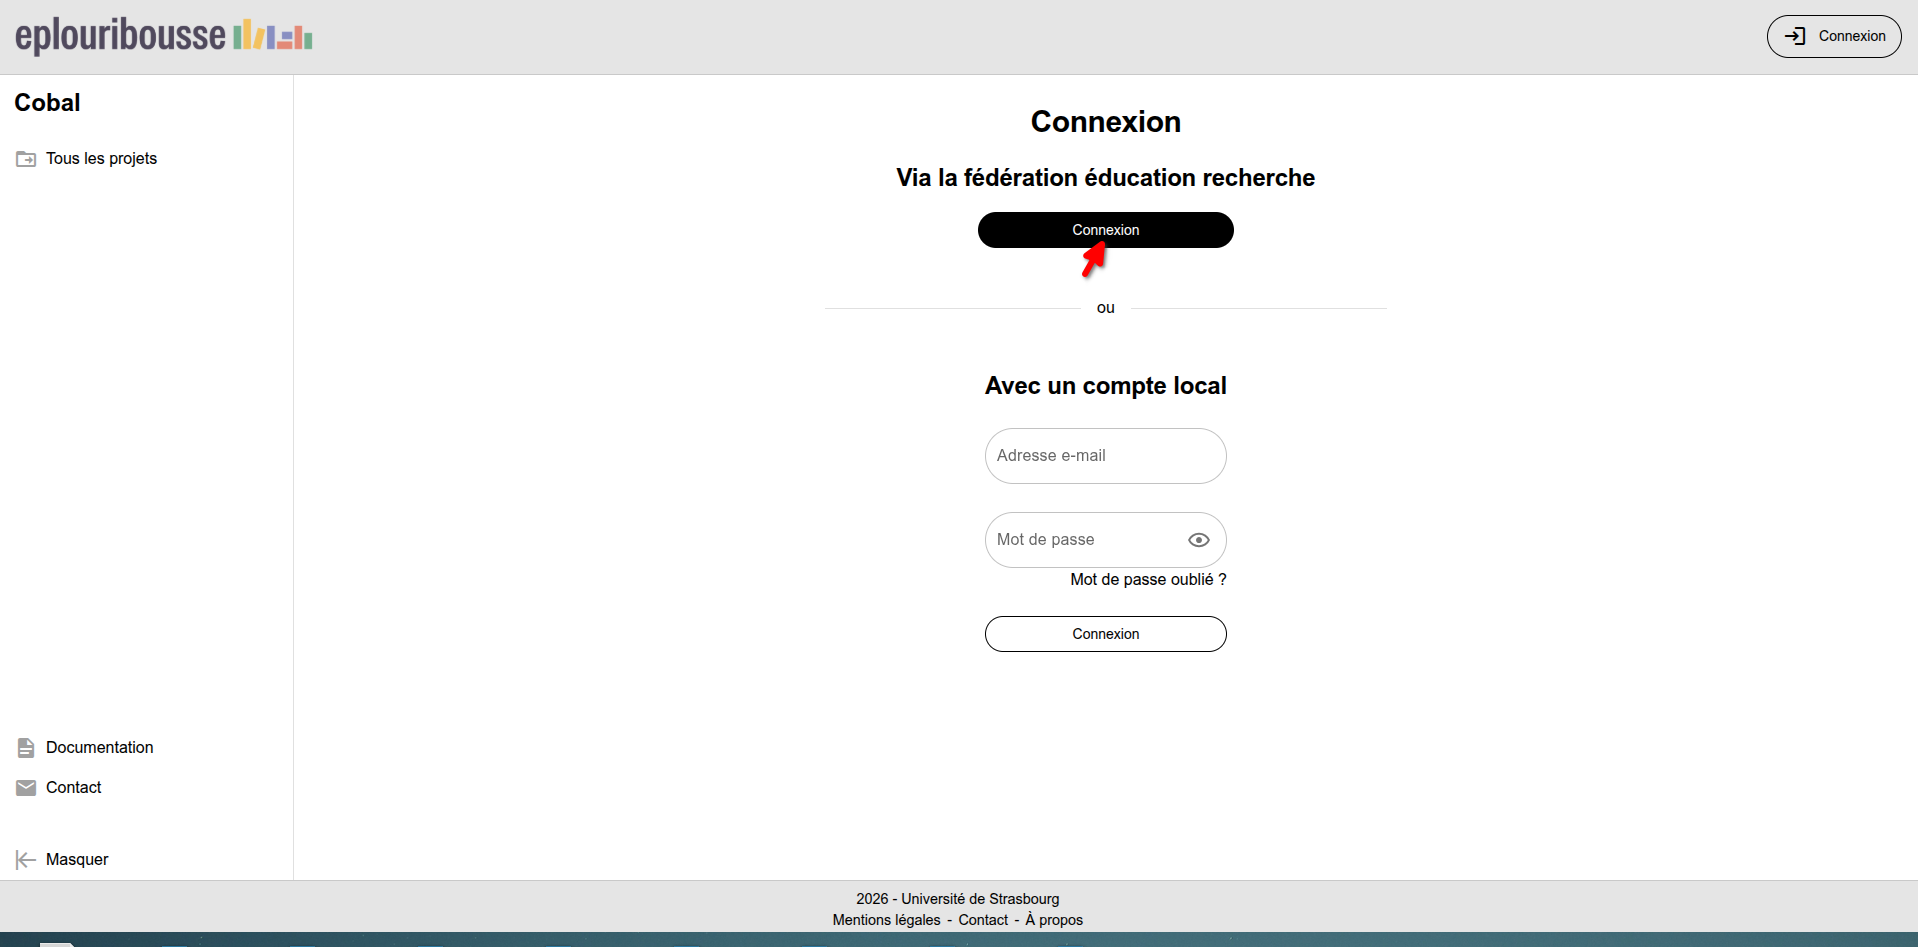This screenshot has width=1918, height=947.
Task: Open the Documentation label in sidebar
Action: [99, 748]
